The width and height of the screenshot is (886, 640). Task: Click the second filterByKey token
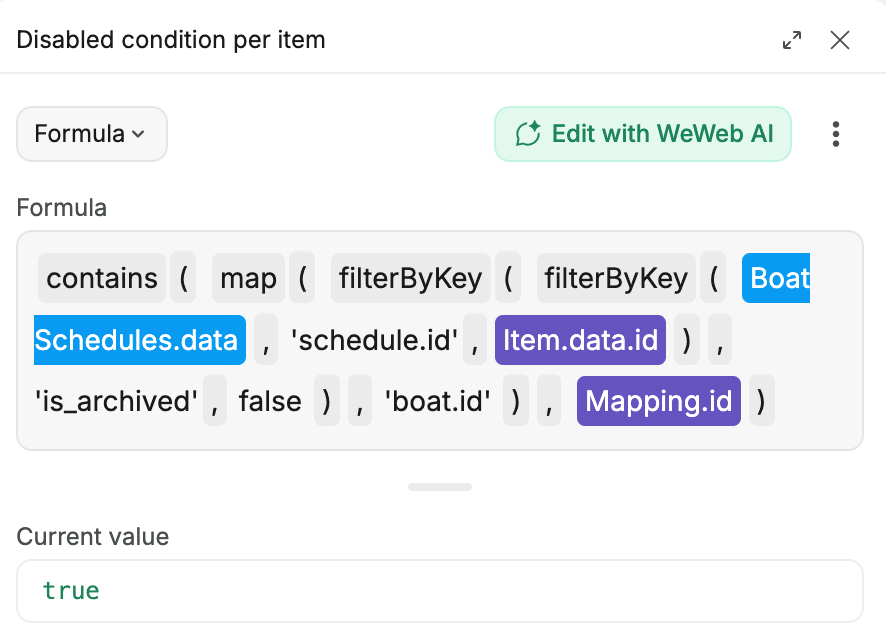coord(616,278)
